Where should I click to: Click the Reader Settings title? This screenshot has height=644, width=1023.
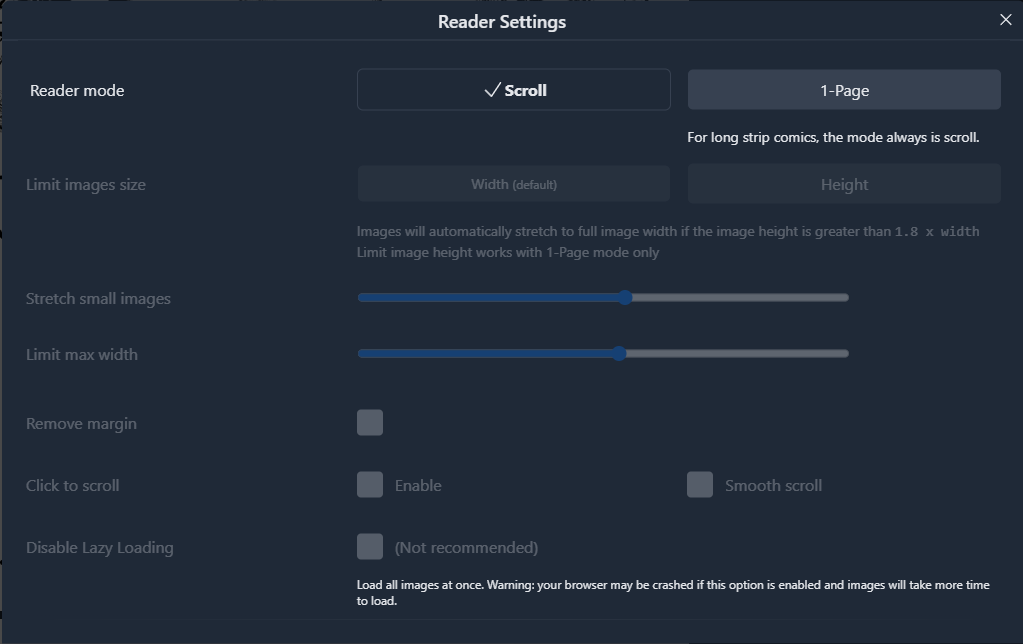point(502,22)
